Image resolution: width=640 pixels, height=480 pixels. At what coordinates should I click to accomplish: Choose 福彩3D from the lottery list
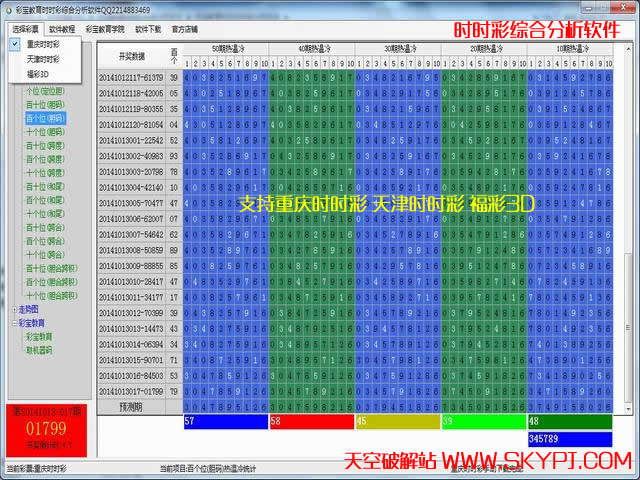point(37,73)
